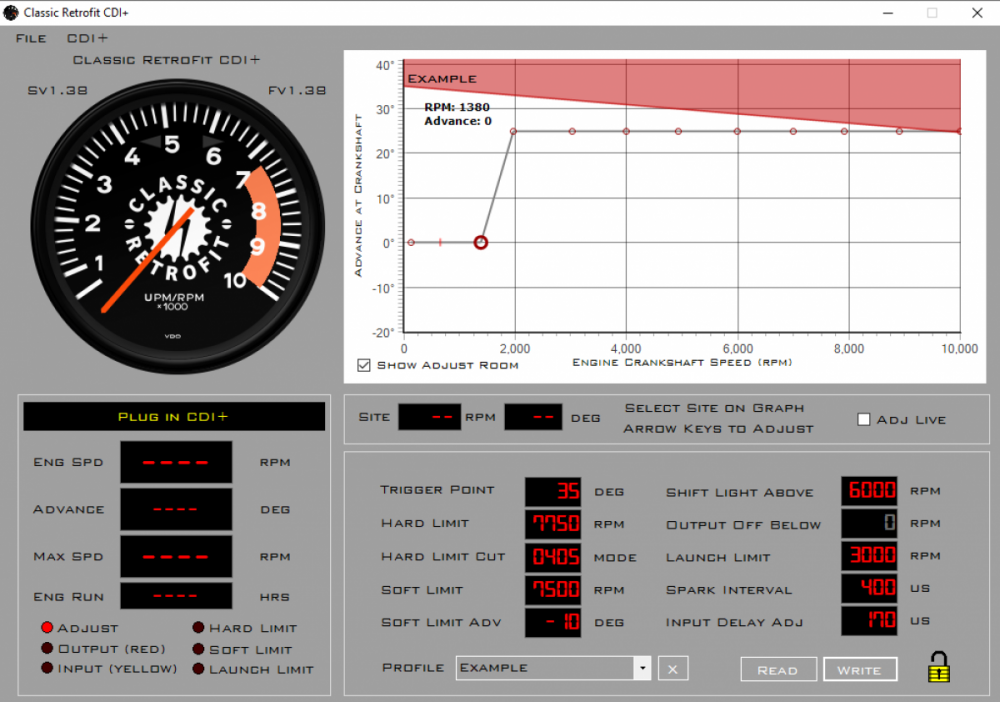Viewport: 1000px width, 702px height.
Task: Click the Advance DEG readout
Action: click(x=176, y=509)
